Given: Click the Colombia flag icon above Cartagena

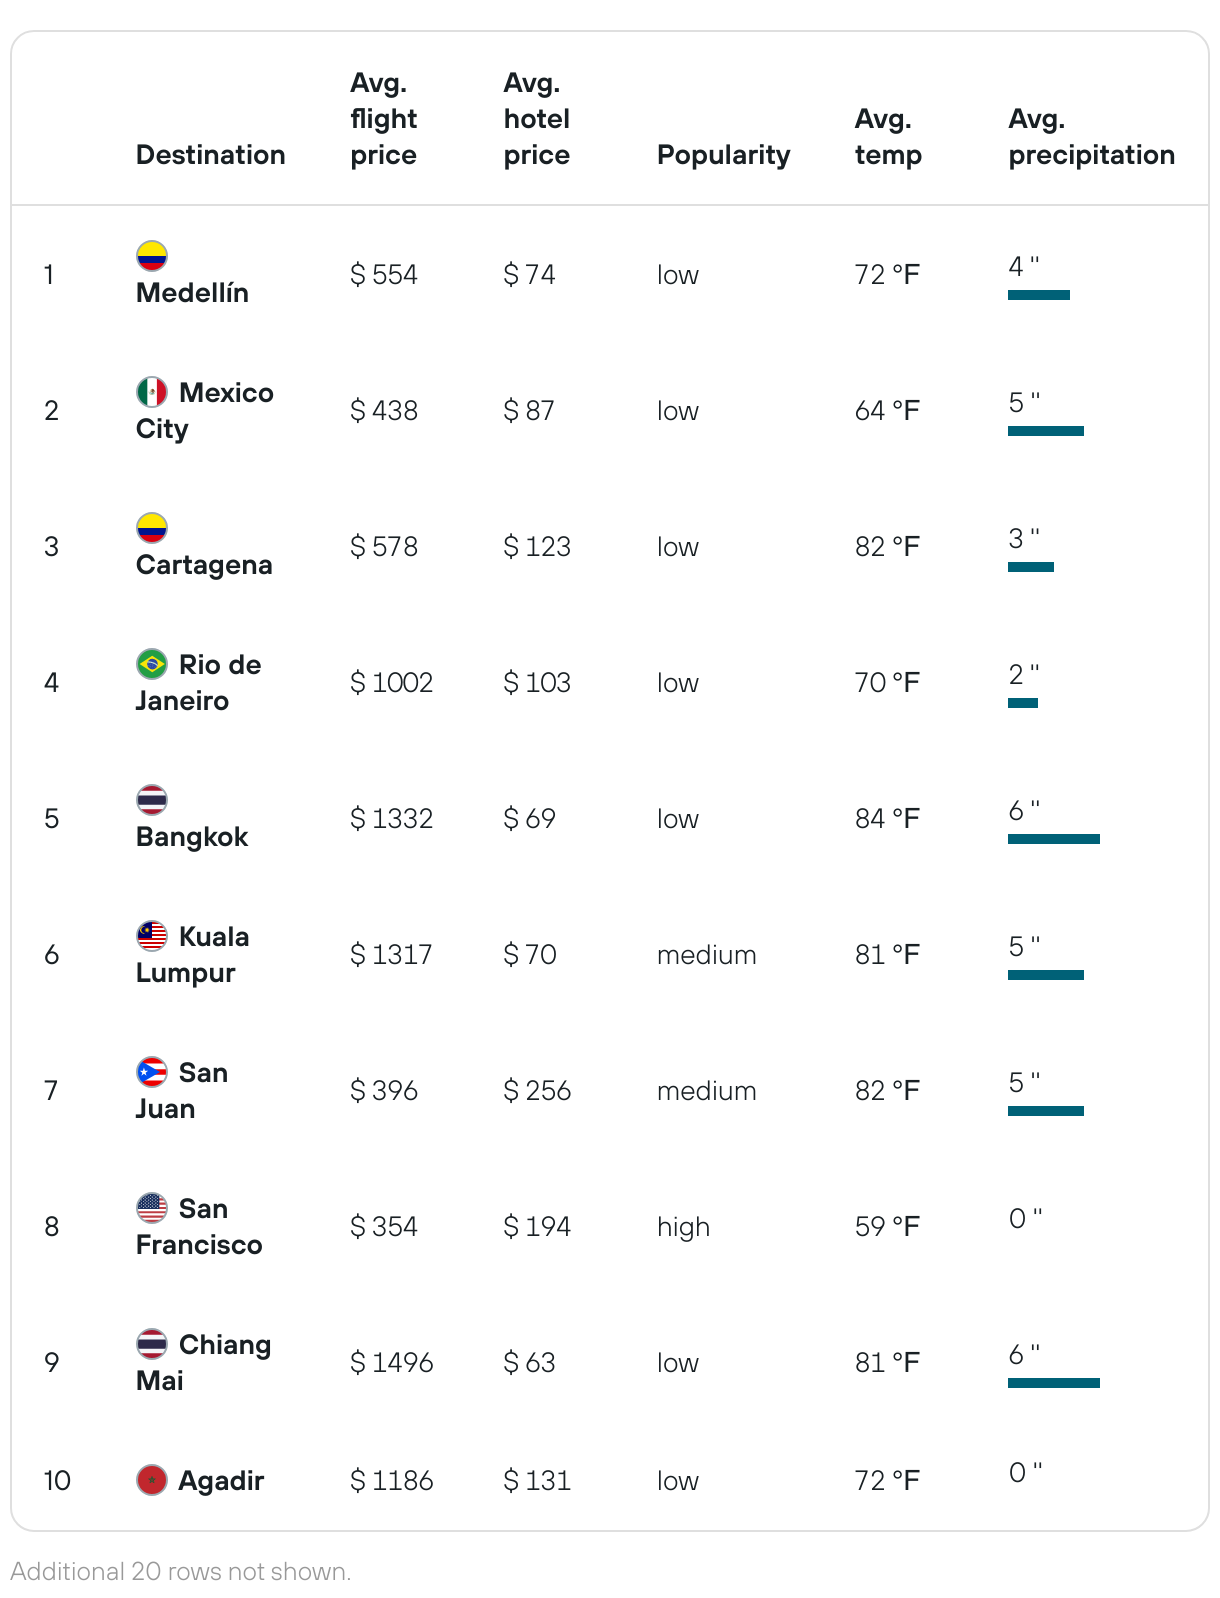Looking at the screenshot, I should [152, 528].
